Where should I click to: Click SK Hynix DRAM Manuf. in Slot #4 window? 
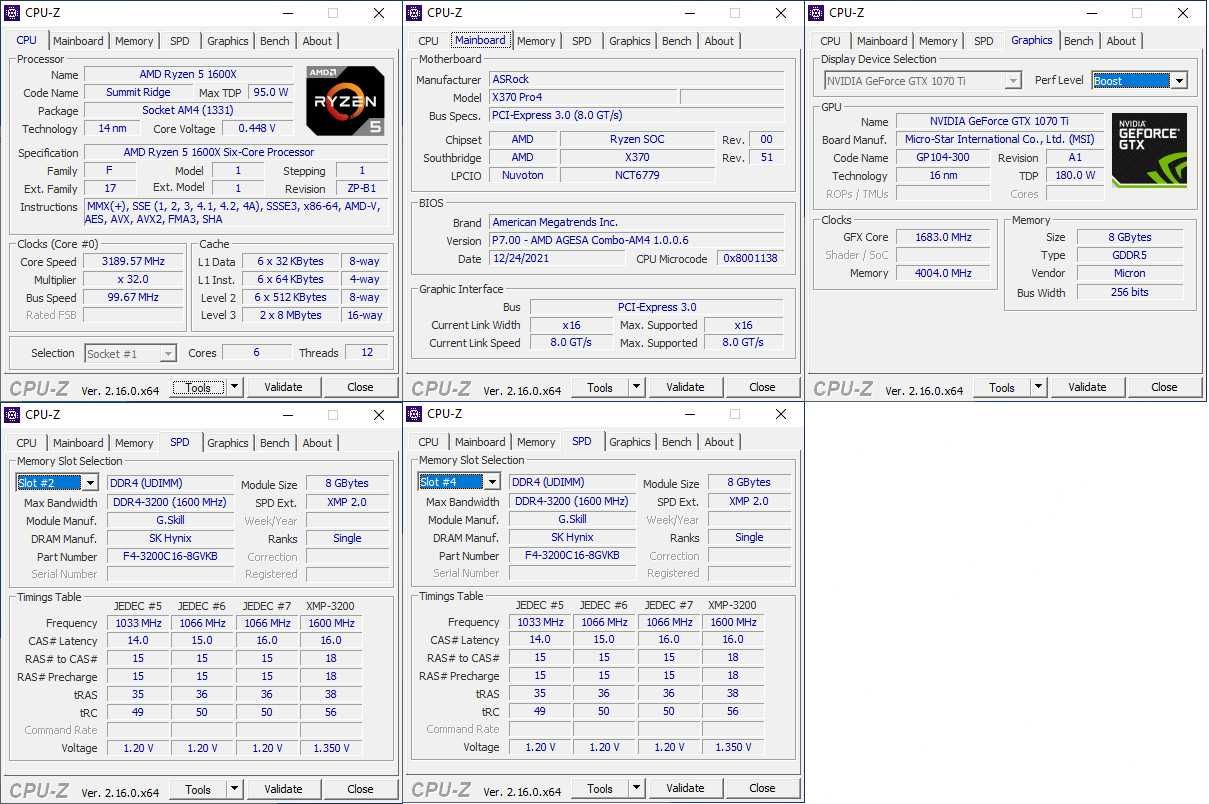(x=572, y=538)
